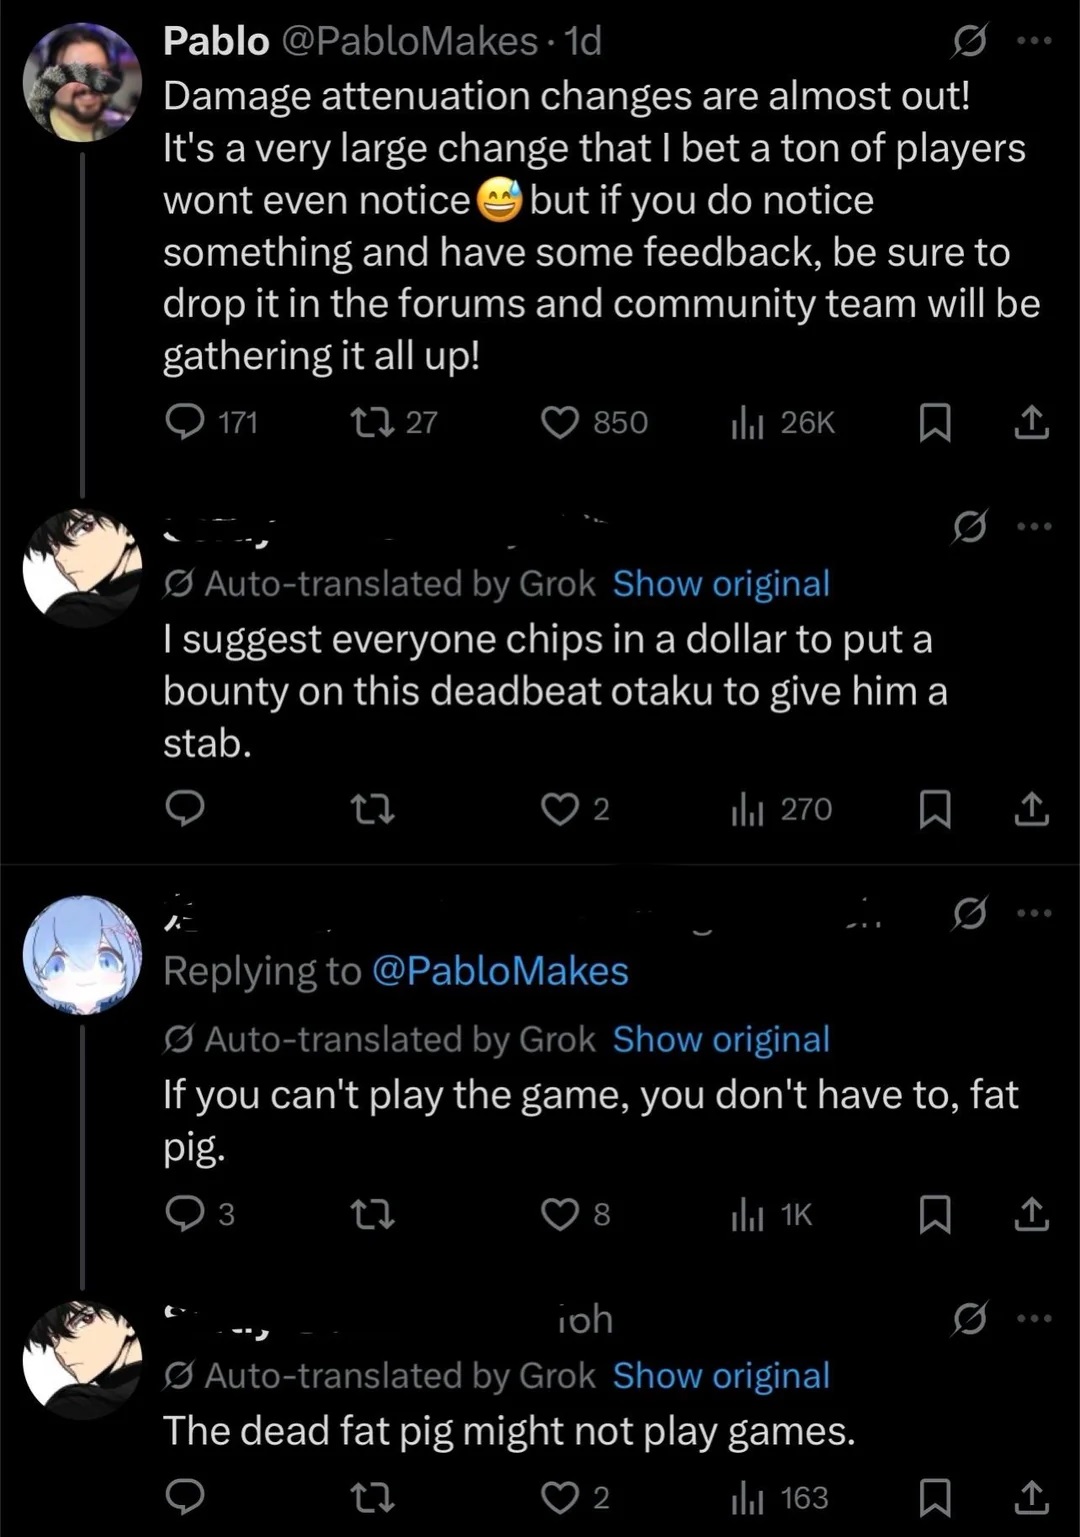Open Pablo's profile picture
The width and height of the screenshot is (1080, 1537).
(82, 82)
